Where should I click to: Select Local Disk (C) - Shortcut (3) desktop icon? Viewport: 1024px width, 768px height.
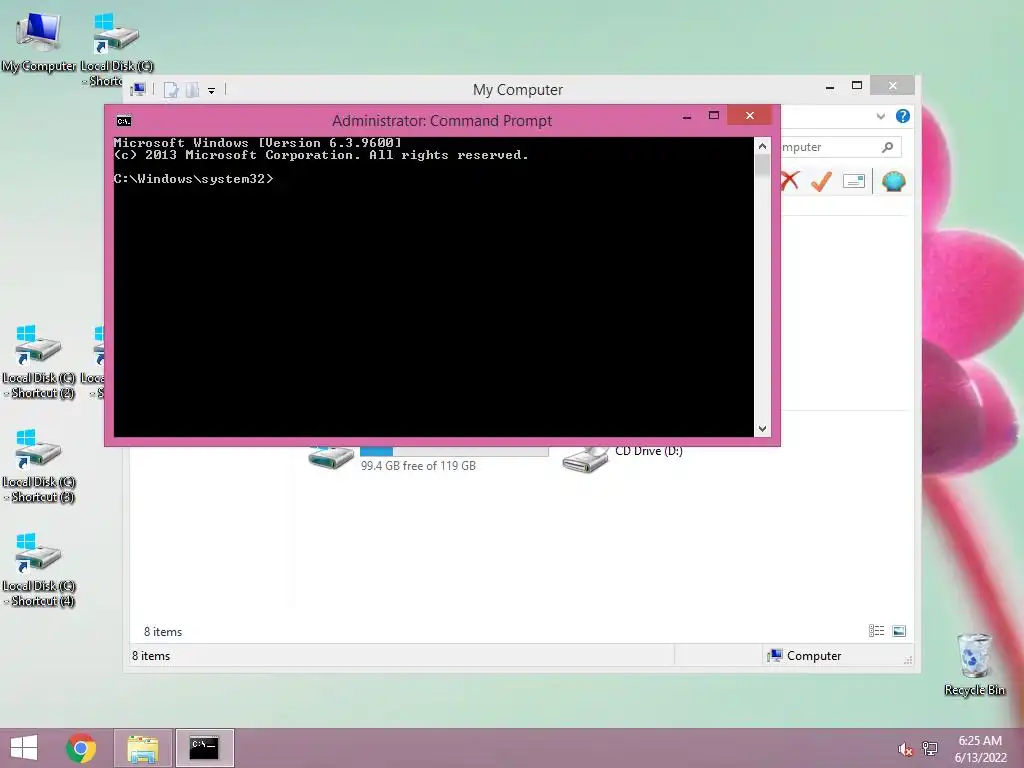click(x=39, y=466)
